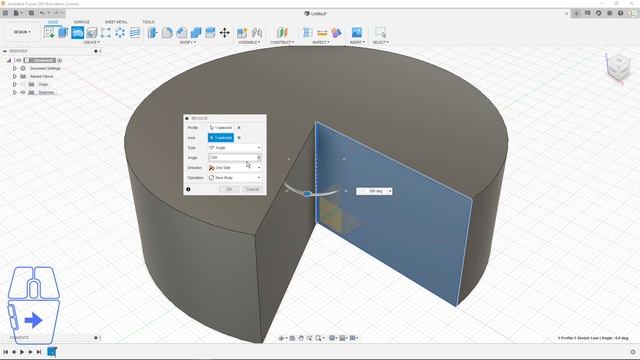Switch to the Surface tab
Viewport: 640px width, 360px height.
82,22
